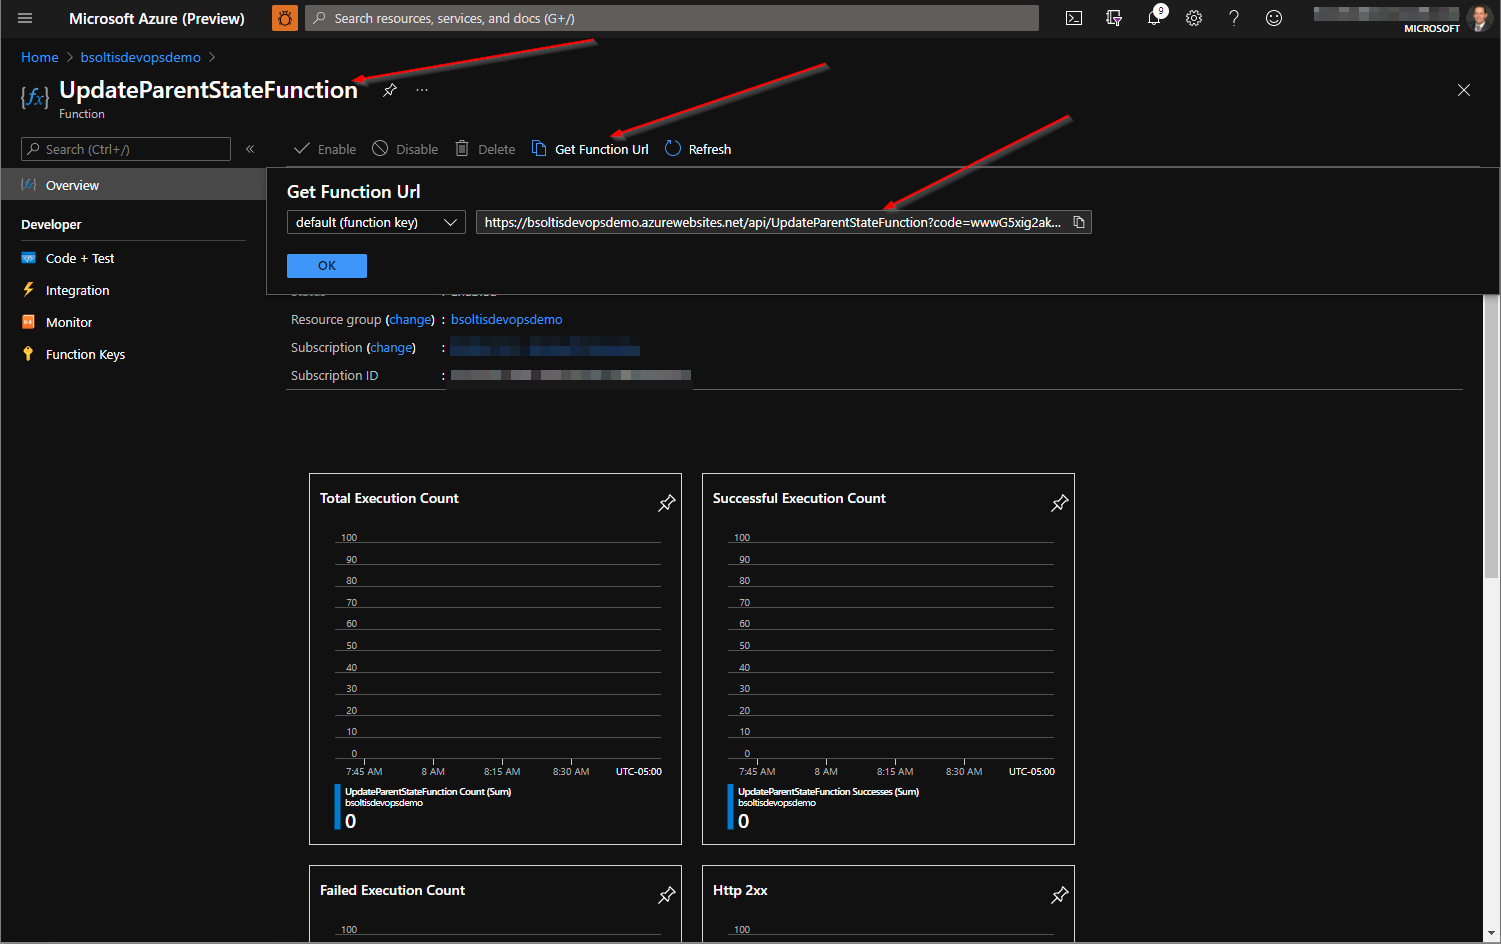Pin the Total Execution Count chart

pyautogui.click(x=666, y=503)
